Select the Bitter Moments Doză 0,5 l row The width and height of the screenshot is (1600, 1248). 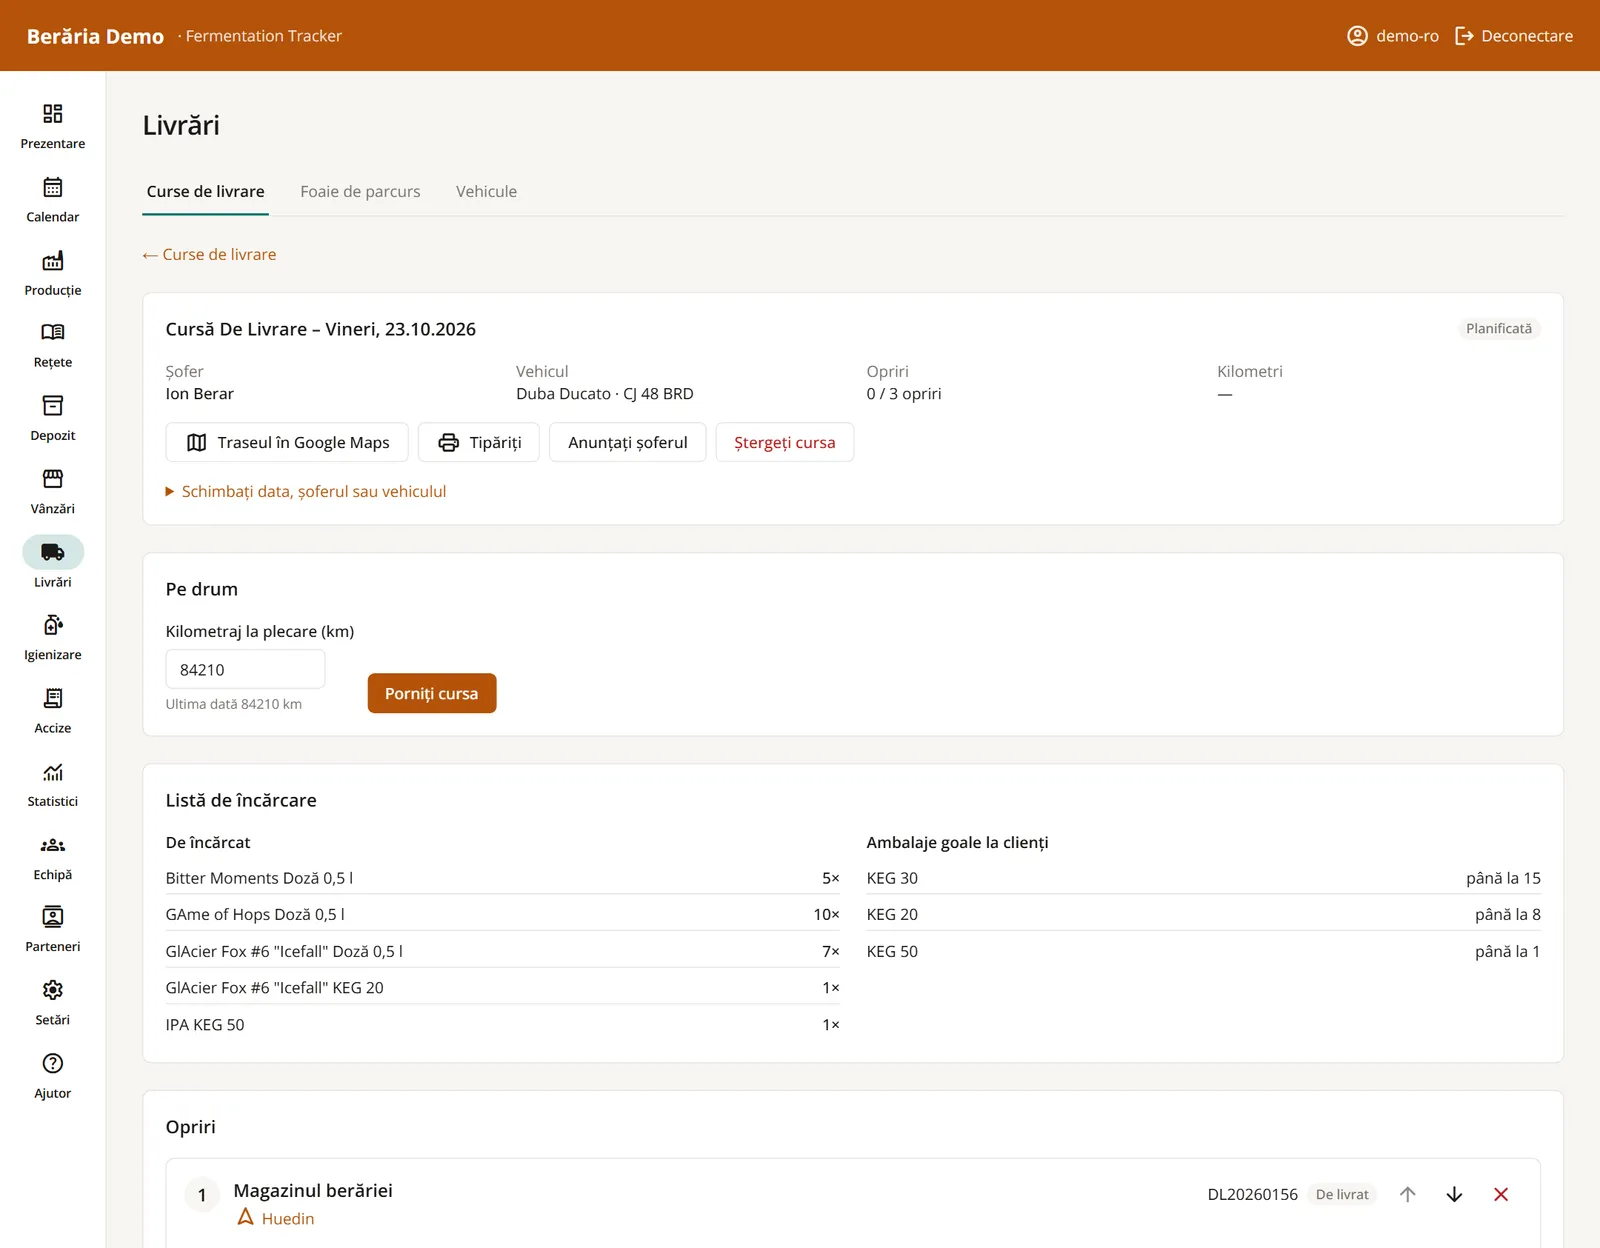503,878
